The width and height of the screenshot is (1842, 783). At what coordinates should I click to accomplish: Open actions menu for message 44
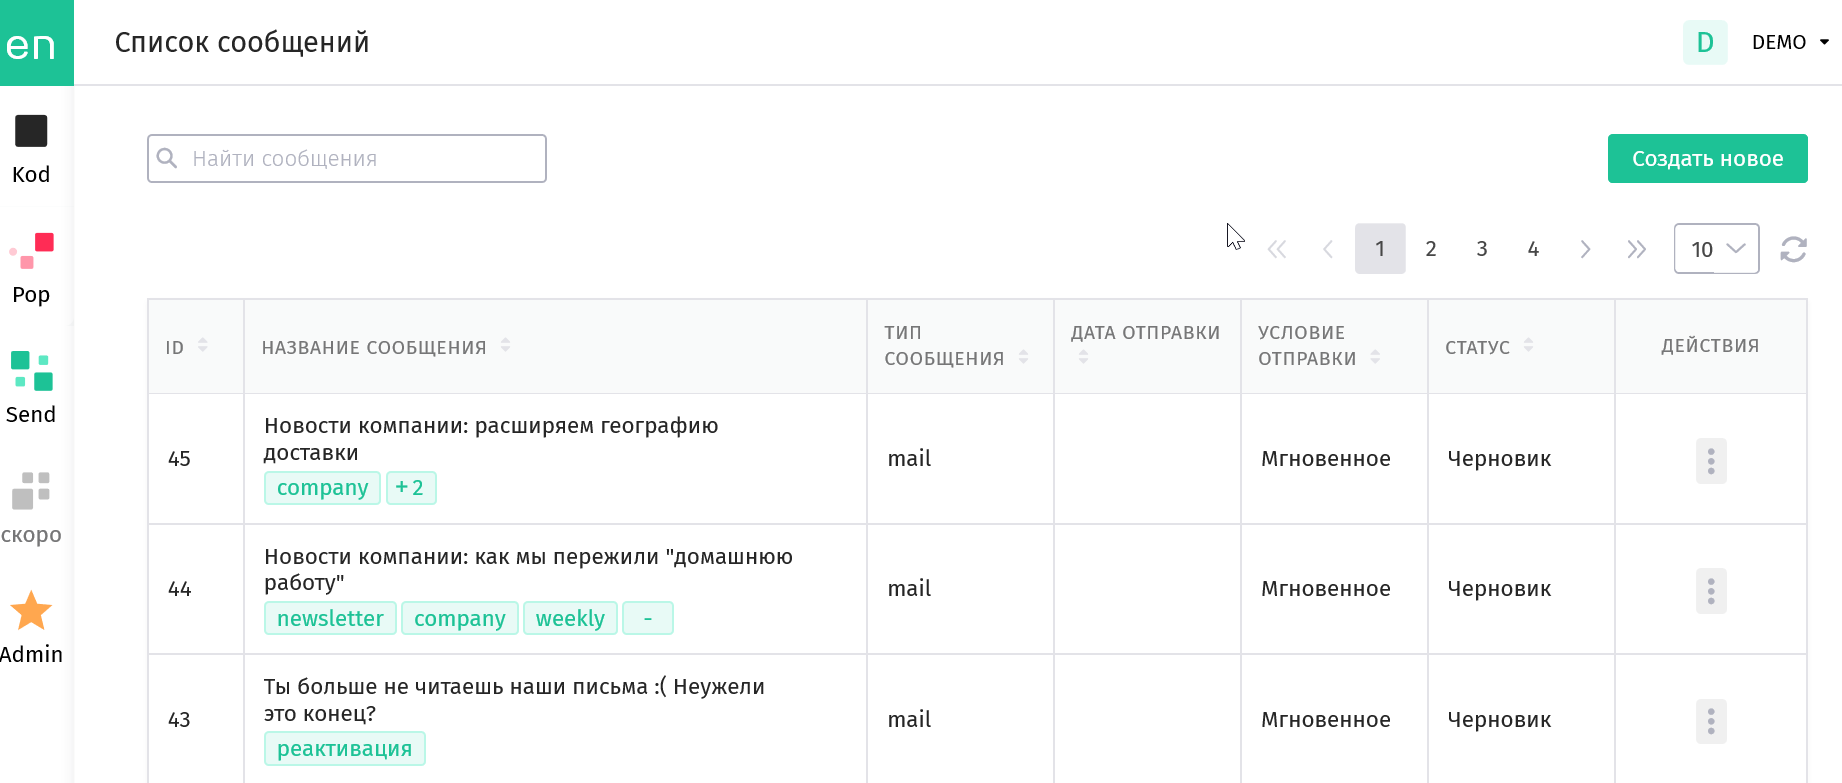(x=1711, y=591)
